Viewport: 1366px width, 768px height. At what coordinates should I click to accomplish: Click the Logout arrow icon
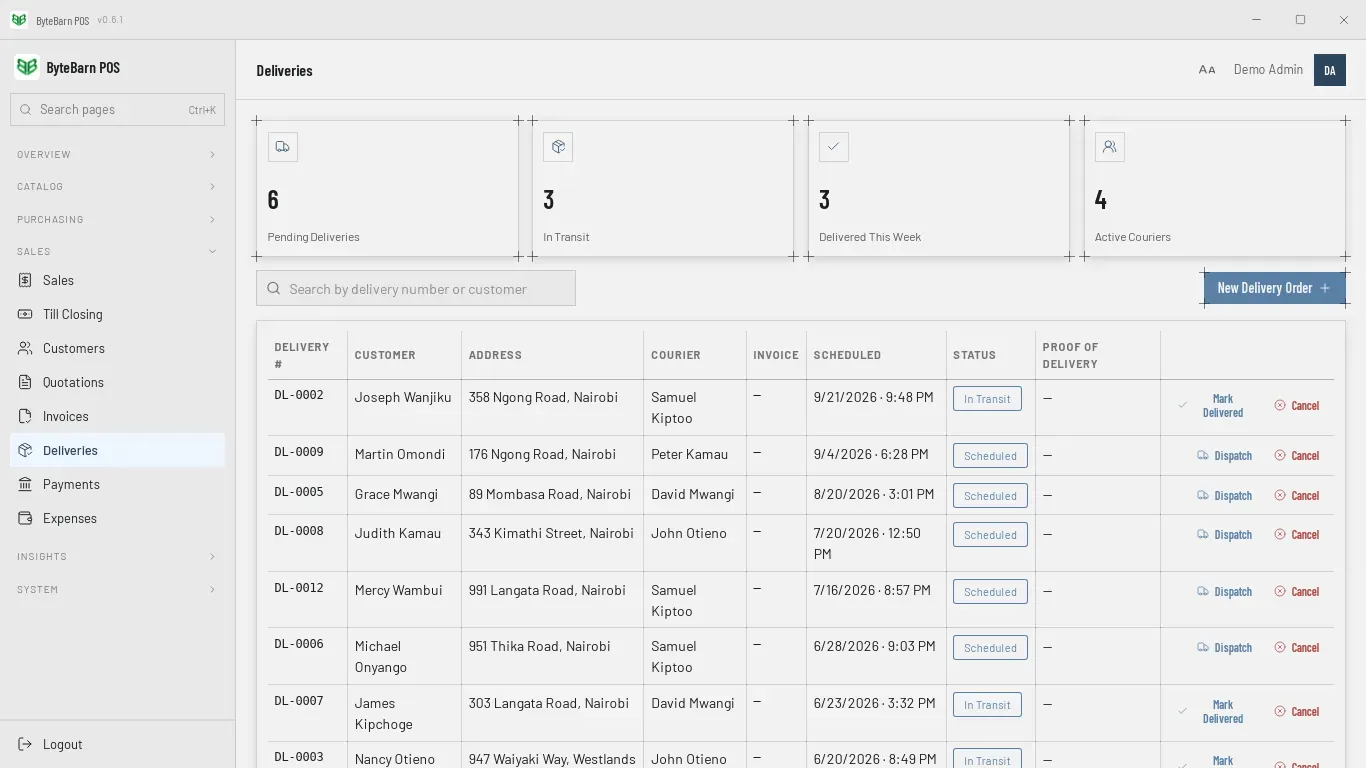[25, 744]
